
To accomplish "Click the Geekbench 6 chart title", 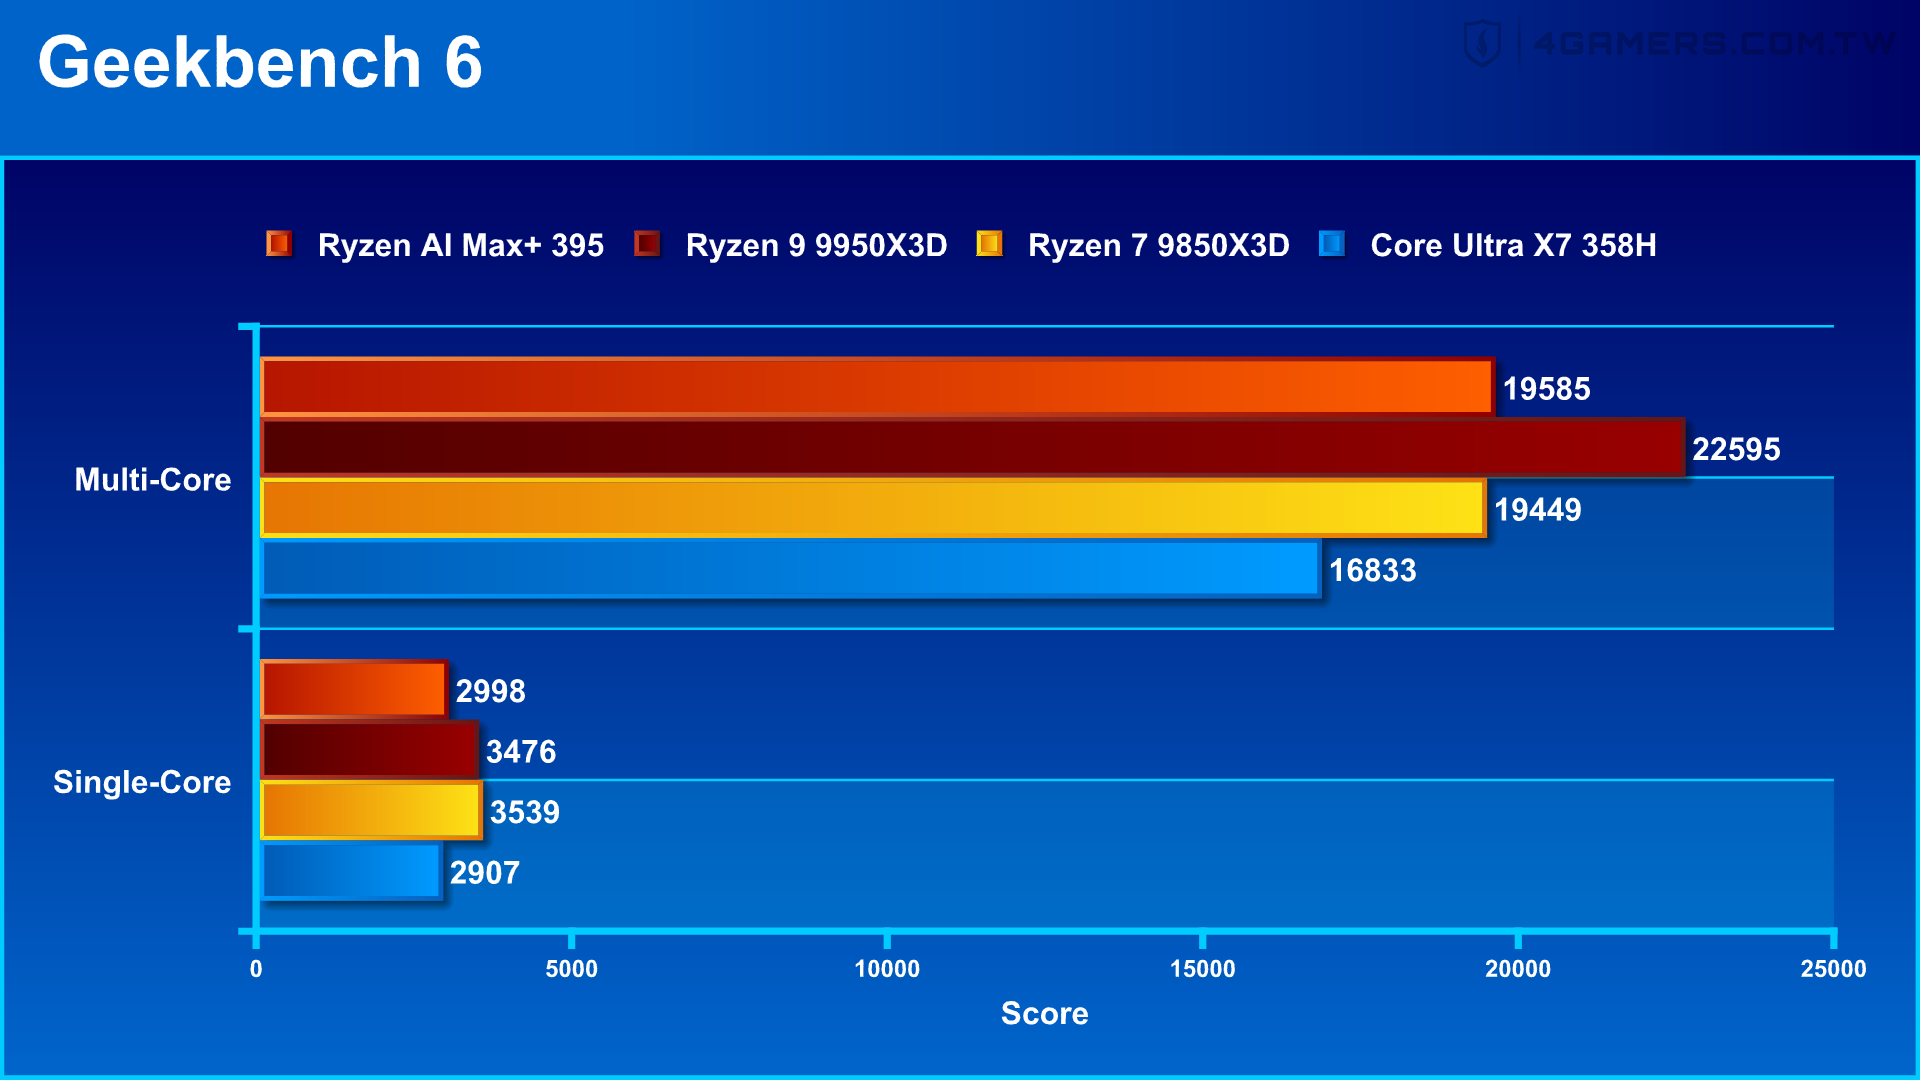I will click(x=260, y=62).
